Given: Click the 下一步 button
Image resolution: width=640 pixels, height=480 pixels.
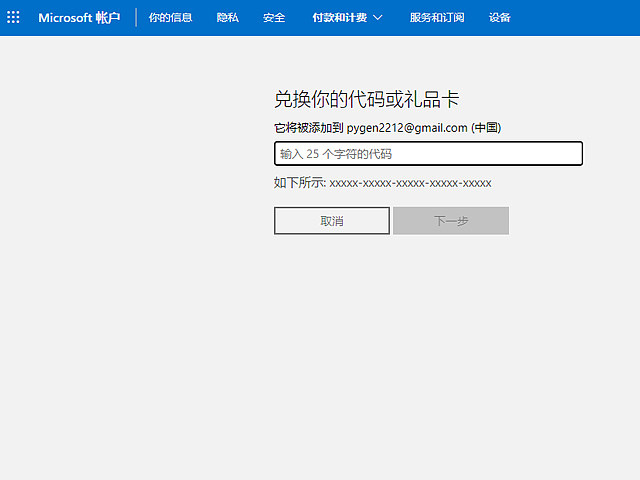Looking at the screenshot, I should pyautogui.click(x=451, y=221).
